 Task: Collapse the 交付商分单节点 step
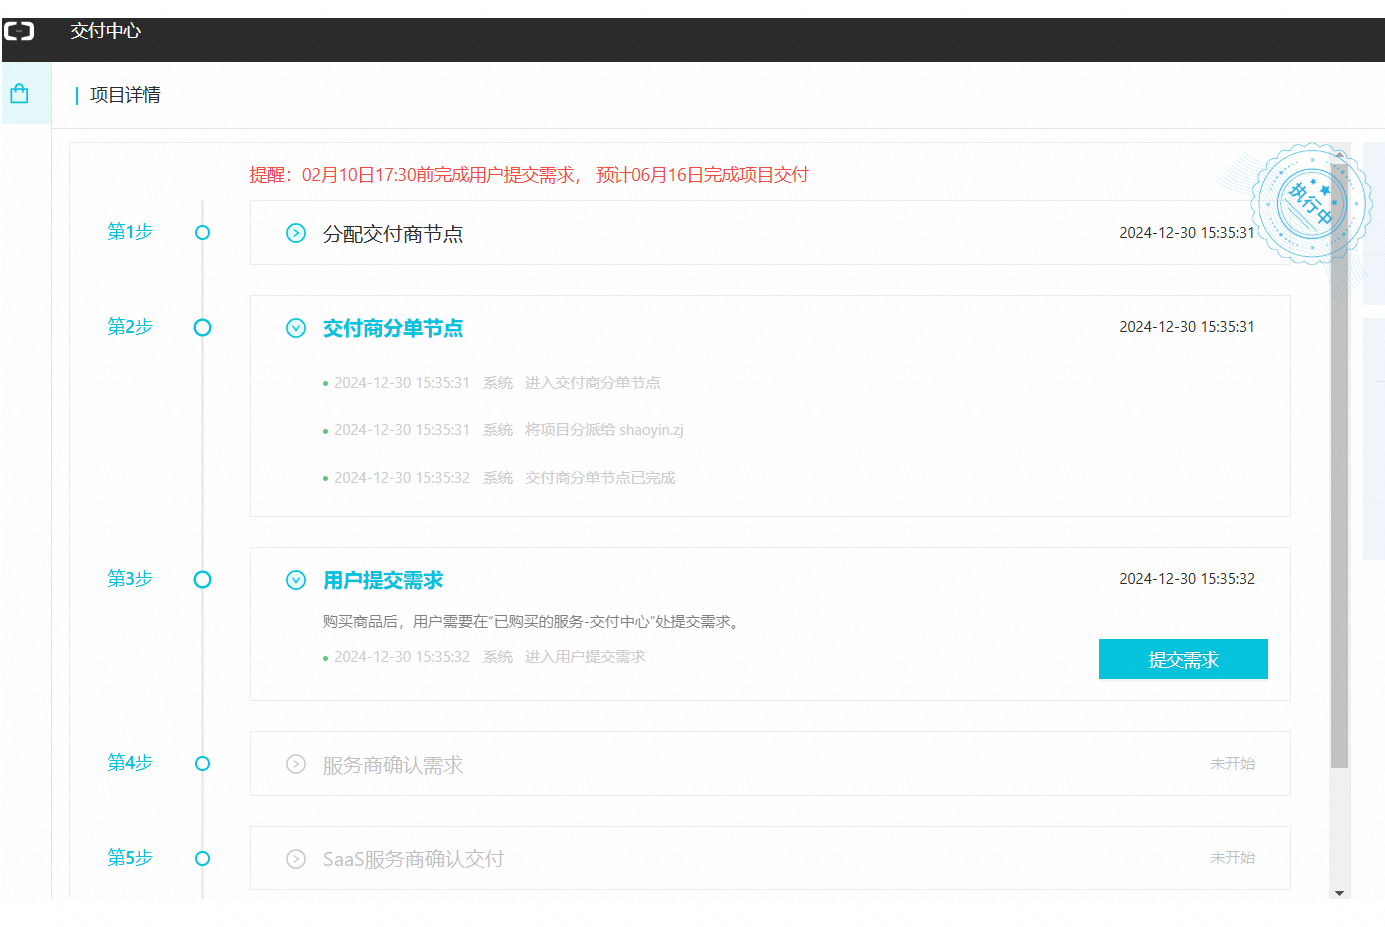tap(296, 328)
